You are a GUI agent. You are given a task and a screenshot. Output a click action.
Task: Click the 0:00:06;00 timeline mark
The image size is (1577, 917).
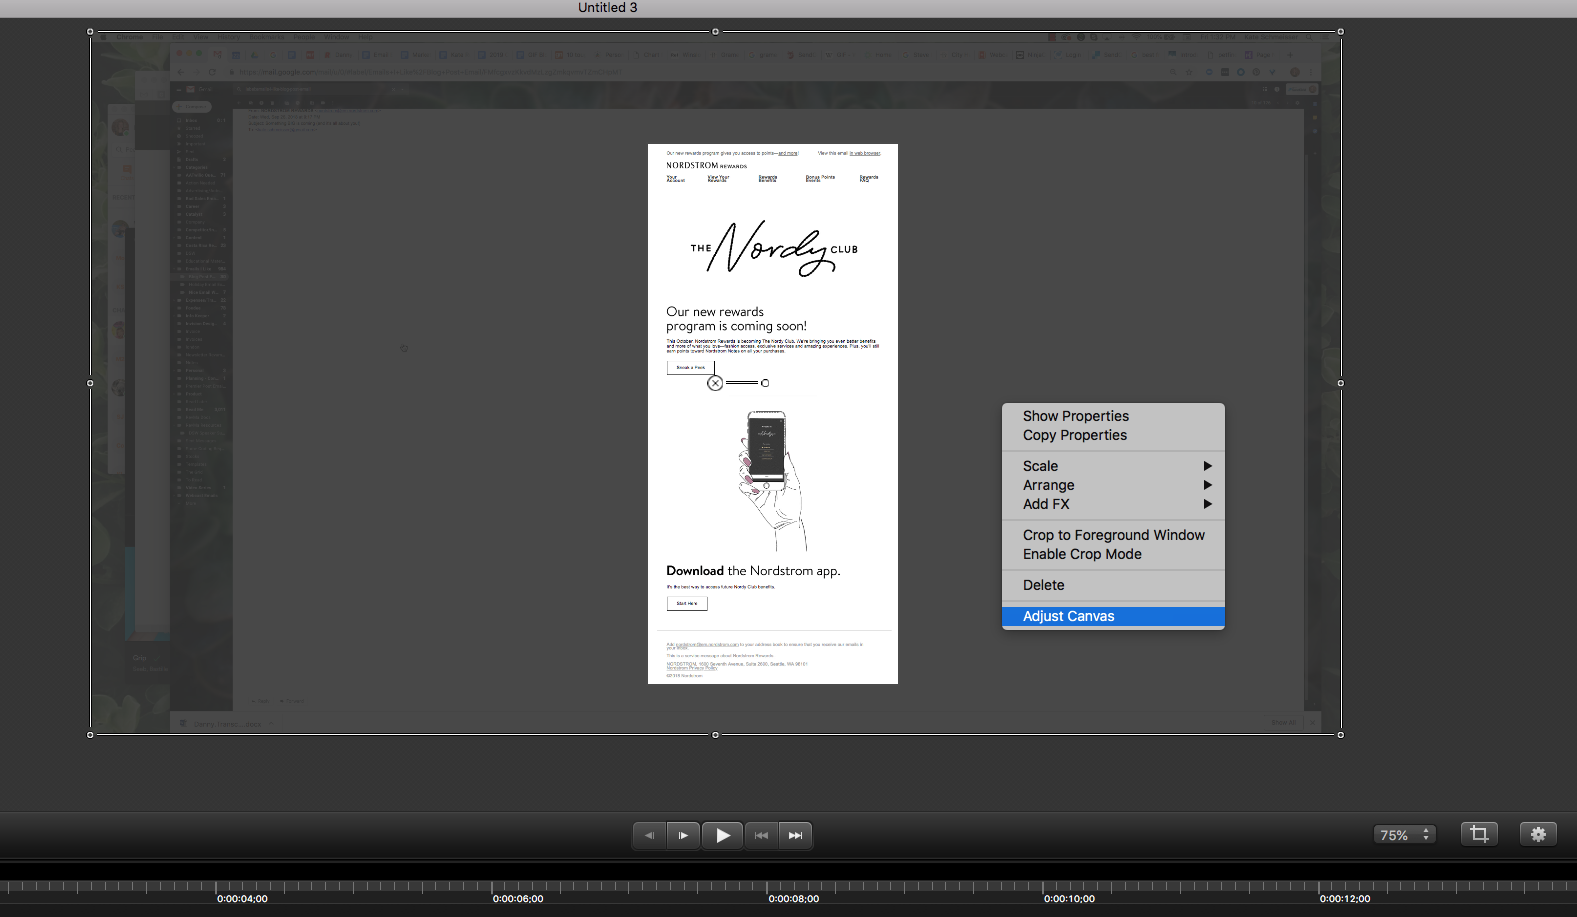[518, 899]
